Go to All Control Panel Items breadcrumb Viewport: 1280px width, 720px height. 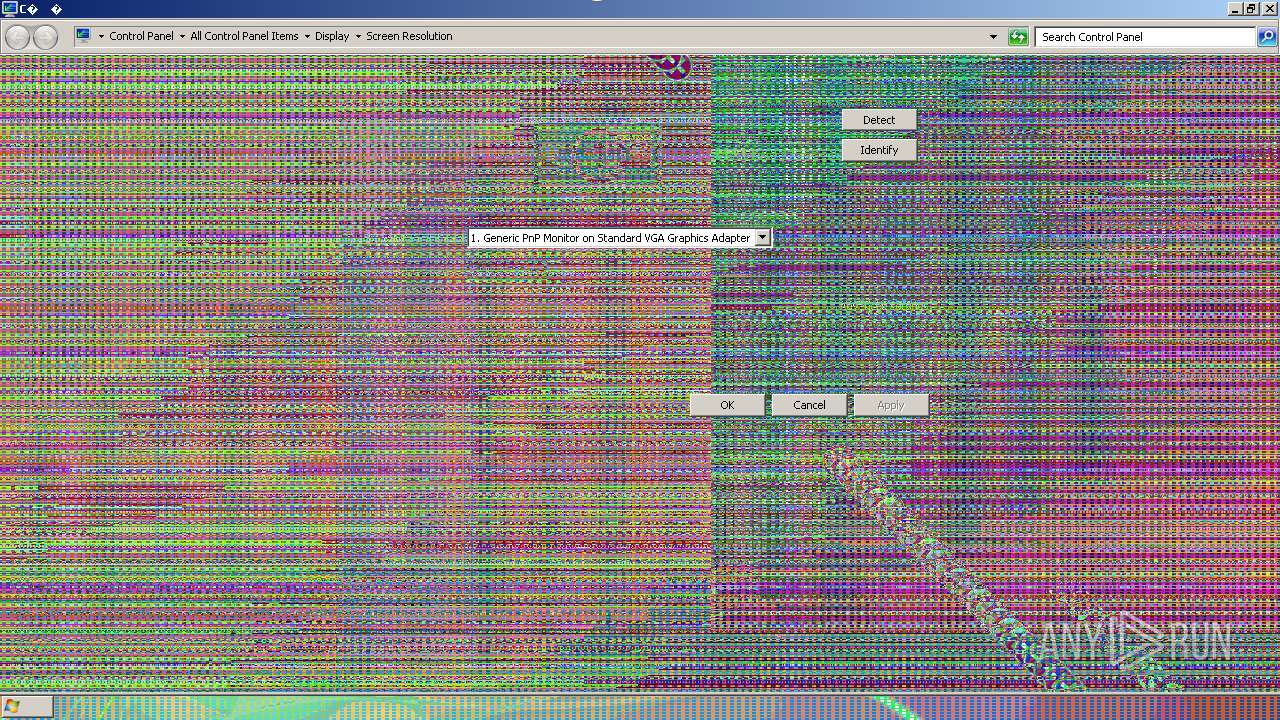click(244, 36)
